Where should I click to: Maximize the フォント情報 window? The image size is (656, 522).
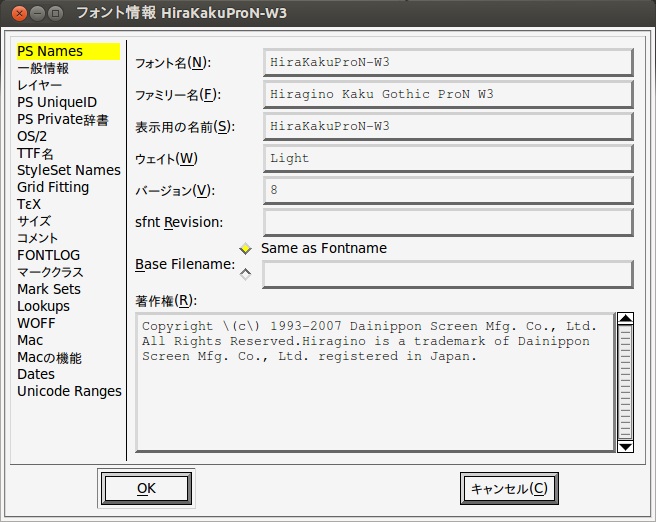(55, 13)
